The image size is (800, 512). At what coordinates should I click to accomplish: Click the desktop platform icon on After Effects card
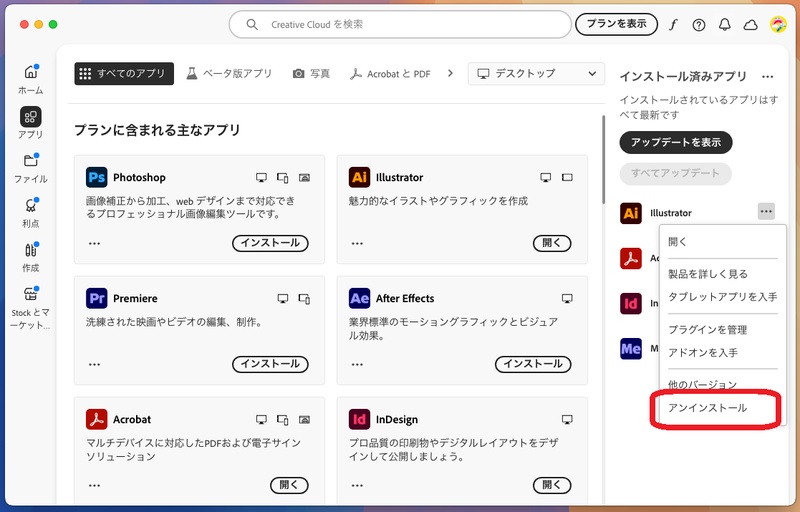point(567,298)
